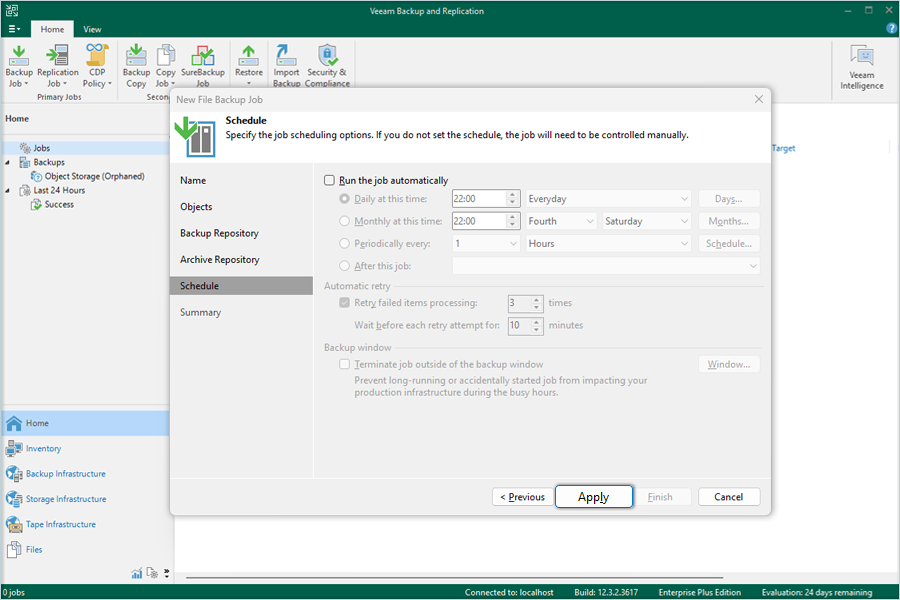Close the New File Backup Job dialog
This screenshot has width=900, height=600.
pos(759,99)
